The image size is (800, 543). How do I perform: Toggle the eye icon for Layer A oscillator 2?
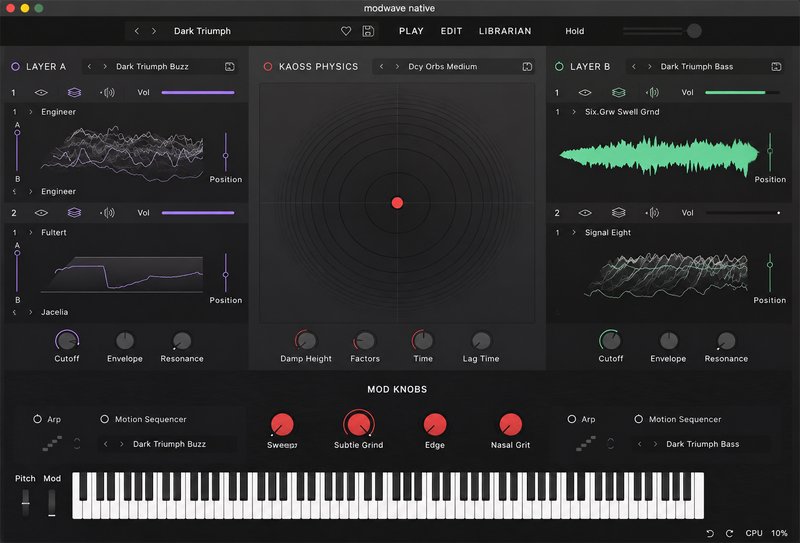pyautogui.click(x=41, y=213)
